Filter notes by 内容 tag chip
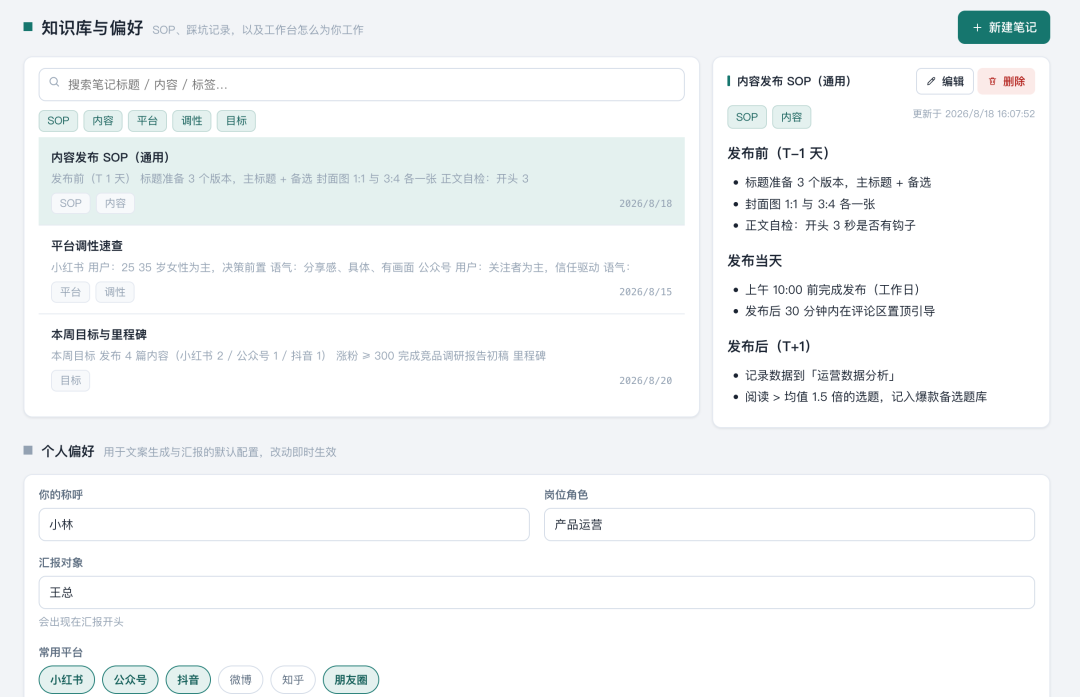Viewport: 1080px width, 697px height. click(103, 121)
